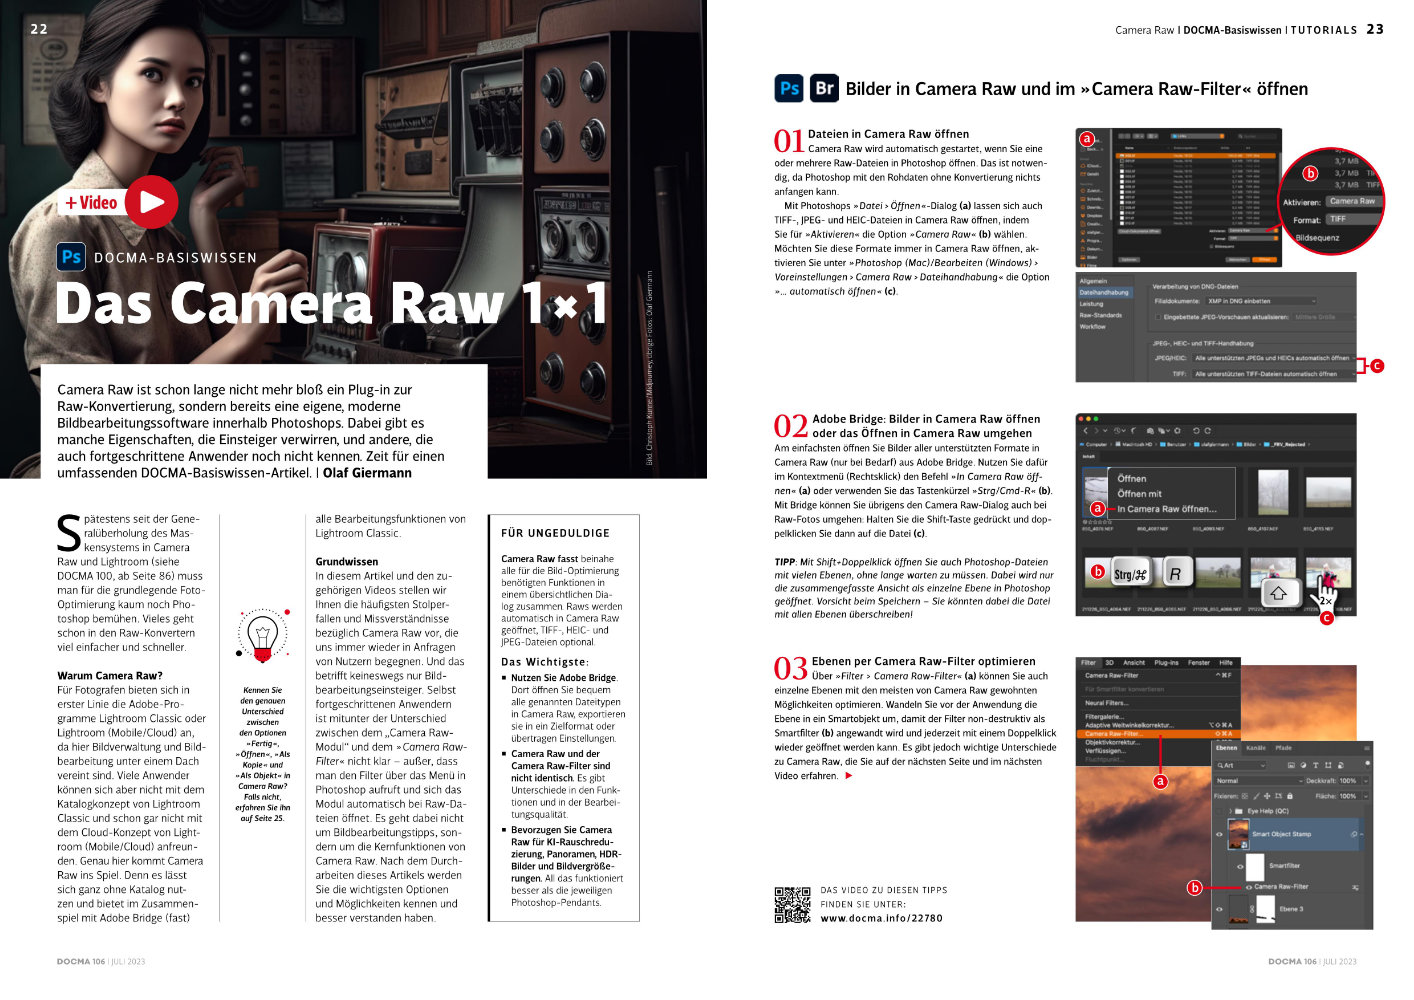
Task: Switch to the Kanäle tab
Action: click(x=1256, y=748)
